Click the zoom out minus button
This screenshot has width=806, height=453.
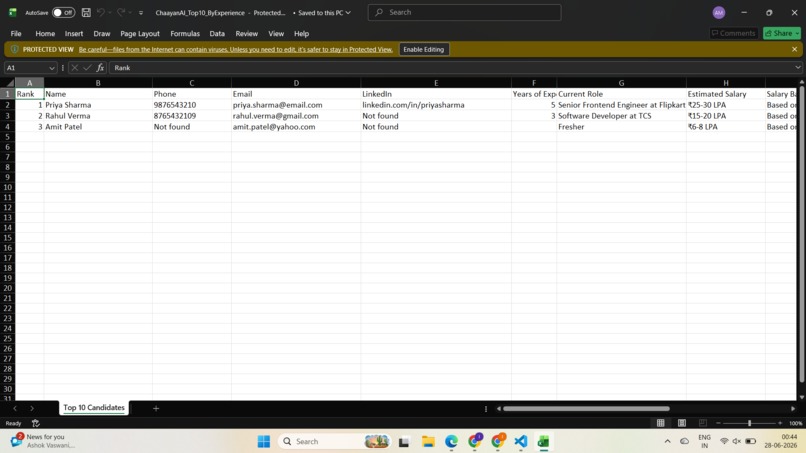(x=718, y=423)
